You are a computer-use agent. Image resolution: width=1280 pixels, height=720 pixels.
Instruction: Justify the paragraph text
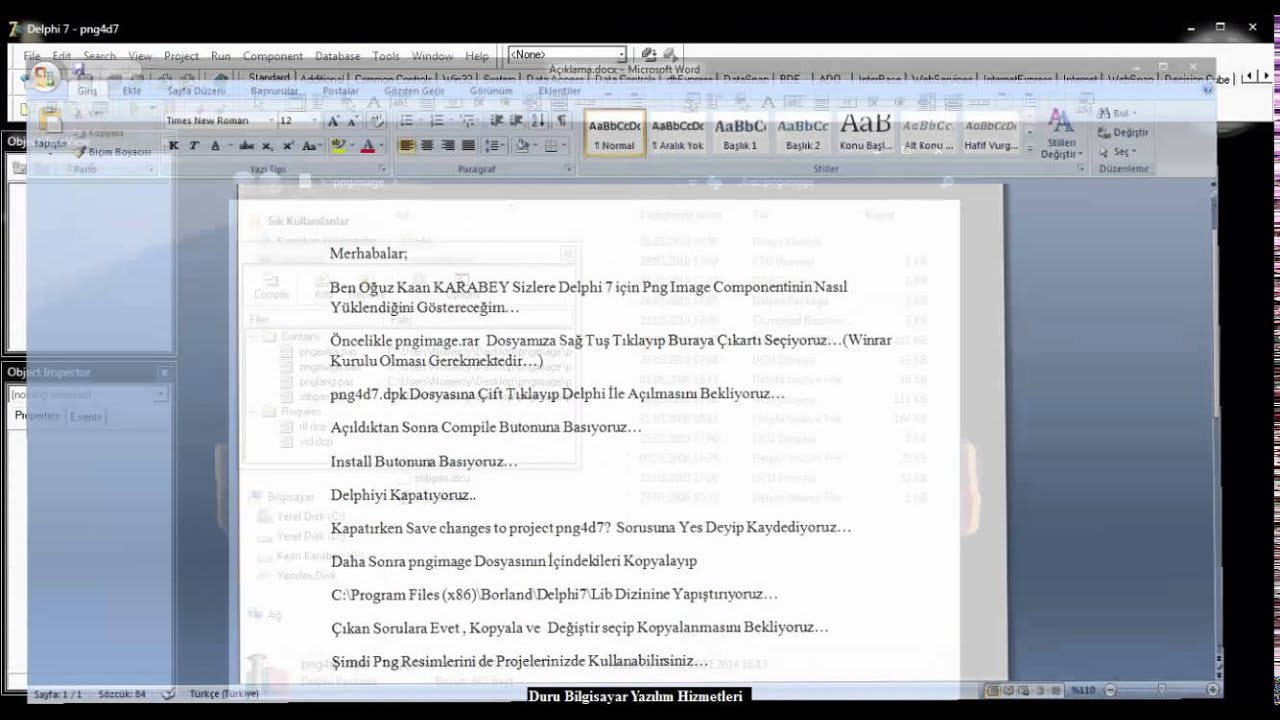point(468,146)
